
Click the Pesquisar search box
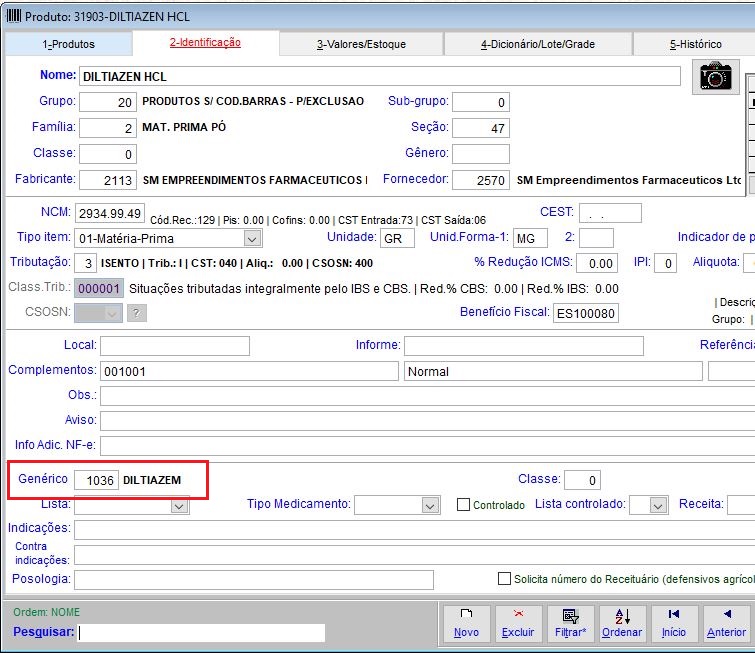tap(202, 633)
